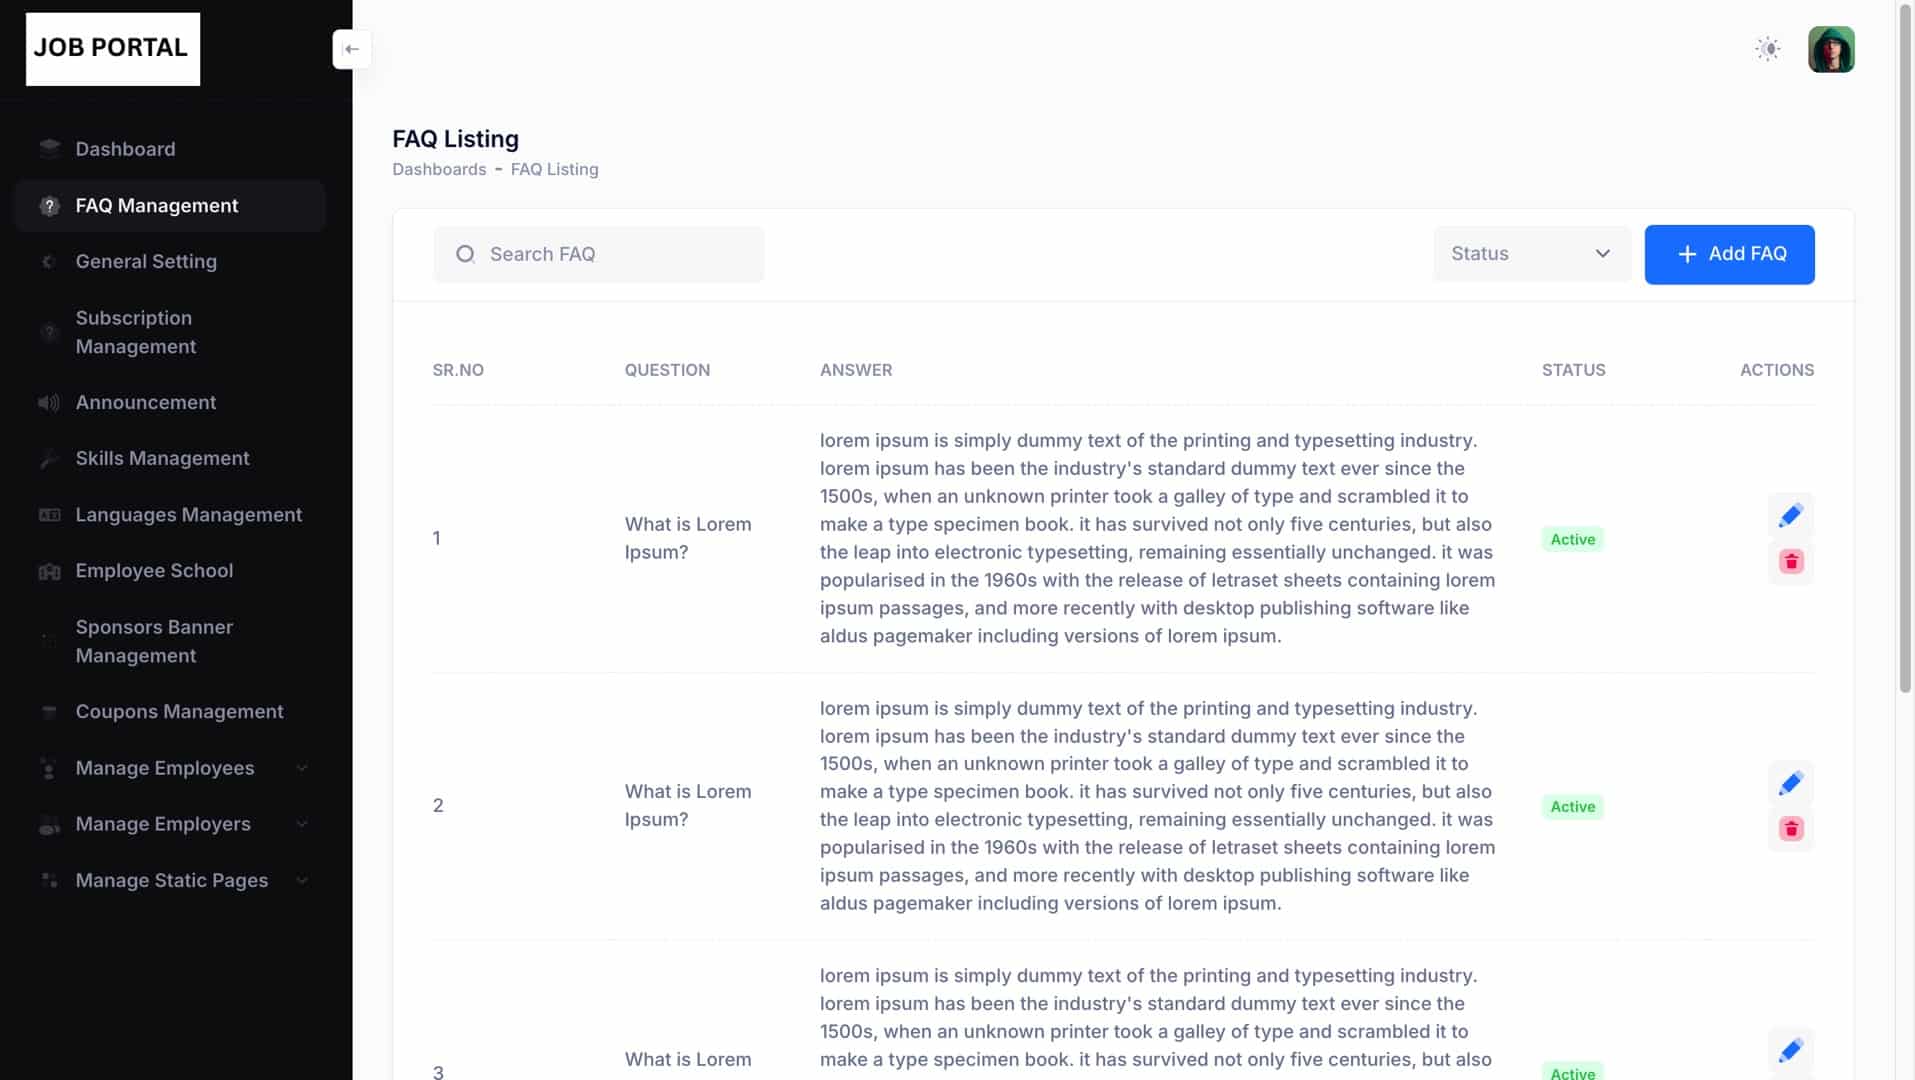
Task: Click the red delete icon for FAQ 1
Action: 1790,562
